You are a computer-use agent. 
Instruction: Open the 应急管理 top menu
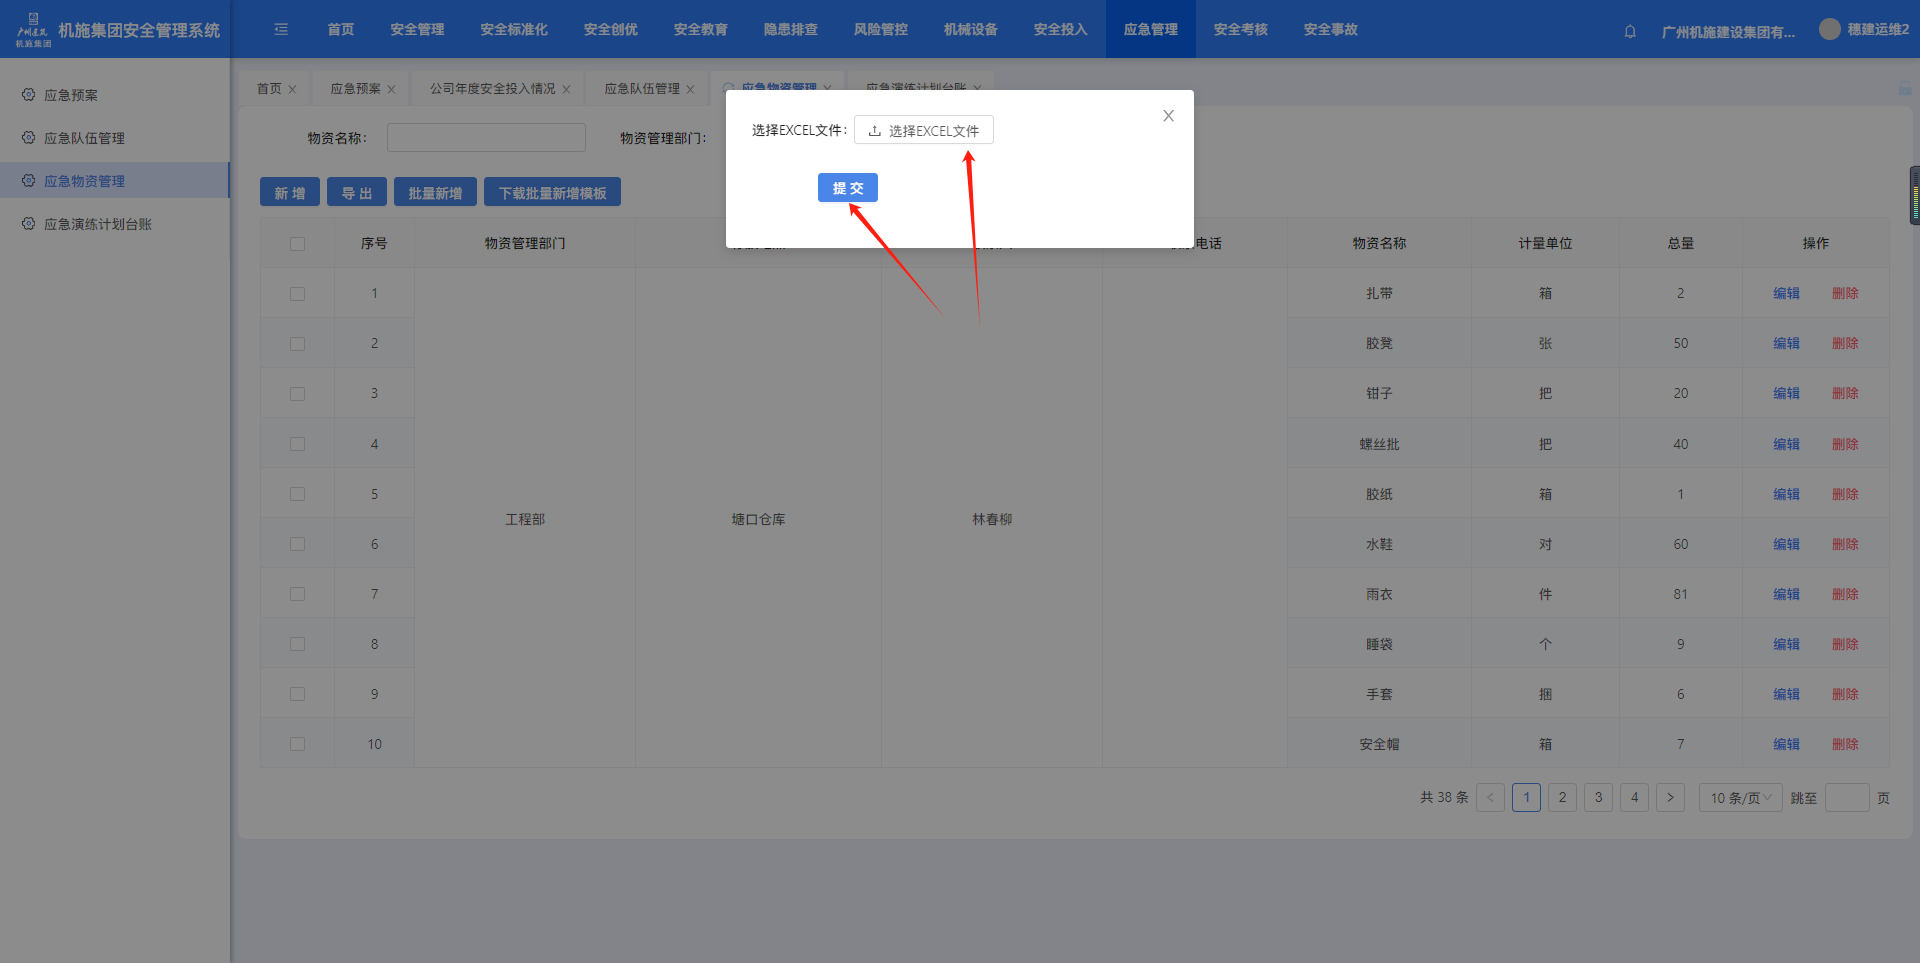tap(1150, 30)
